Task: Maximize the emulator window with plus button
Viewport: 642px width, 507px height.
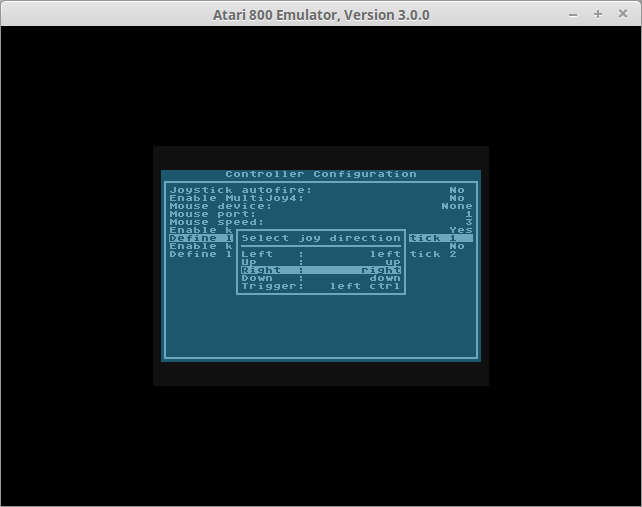Action: pyautogui.click(x=598, y=14)
